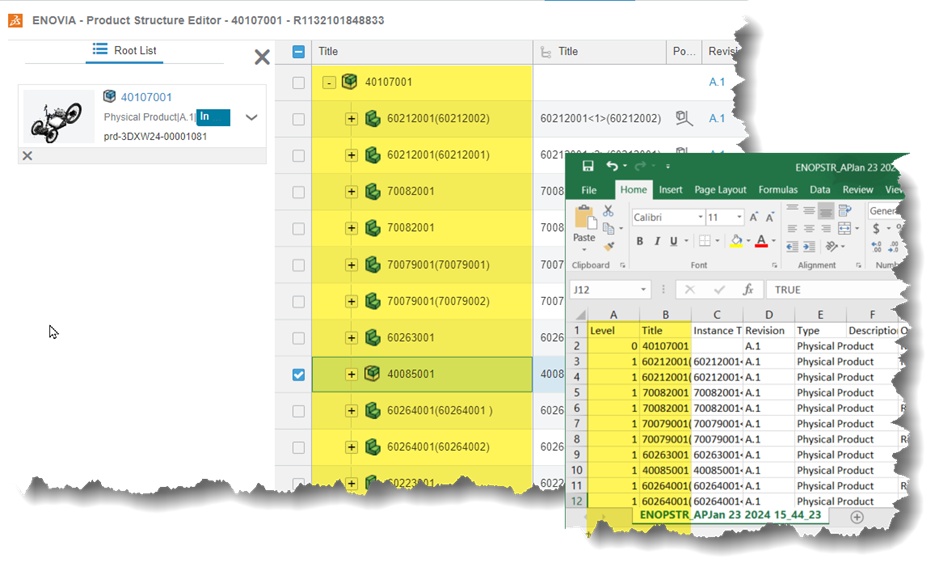
Task: Click the Insert Function fx icon
Action: (748, 290)
